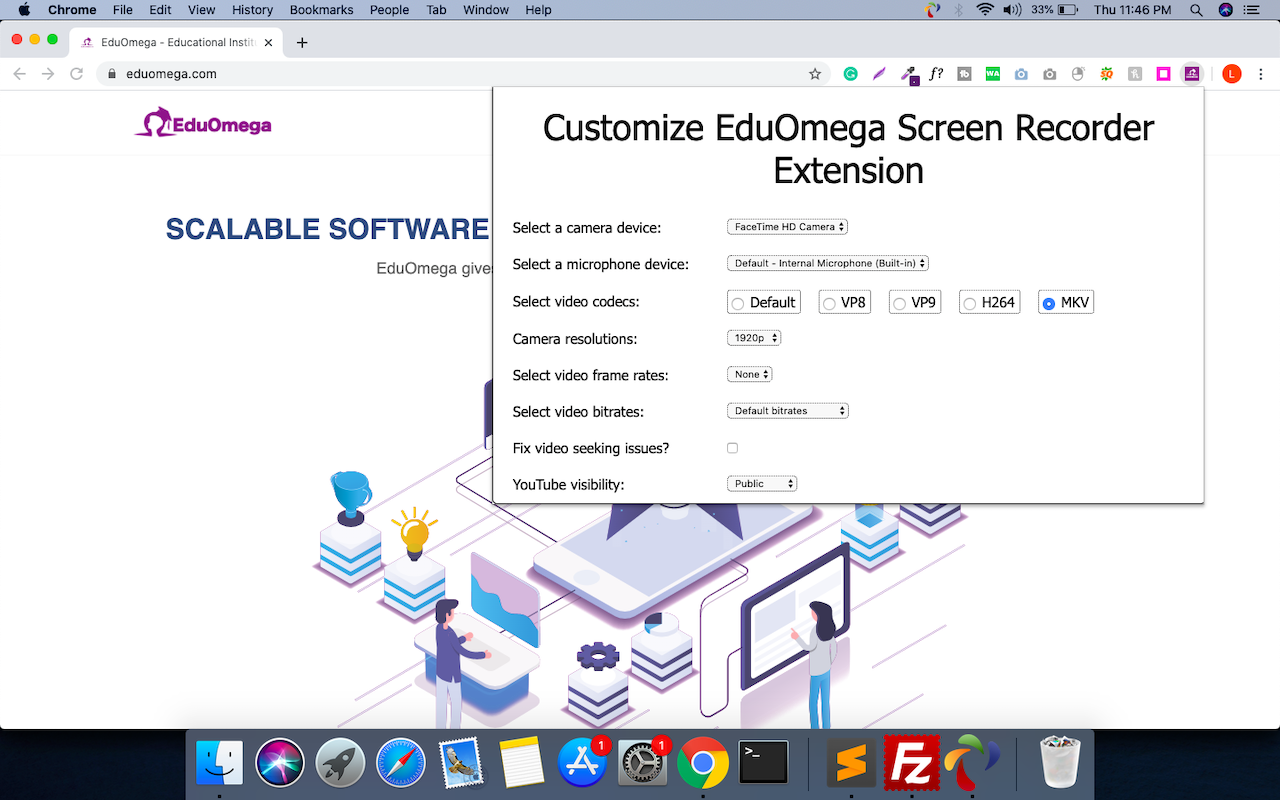Bookmark the page with the star icon
The image size is (1280, 800).
pos(814,73)
